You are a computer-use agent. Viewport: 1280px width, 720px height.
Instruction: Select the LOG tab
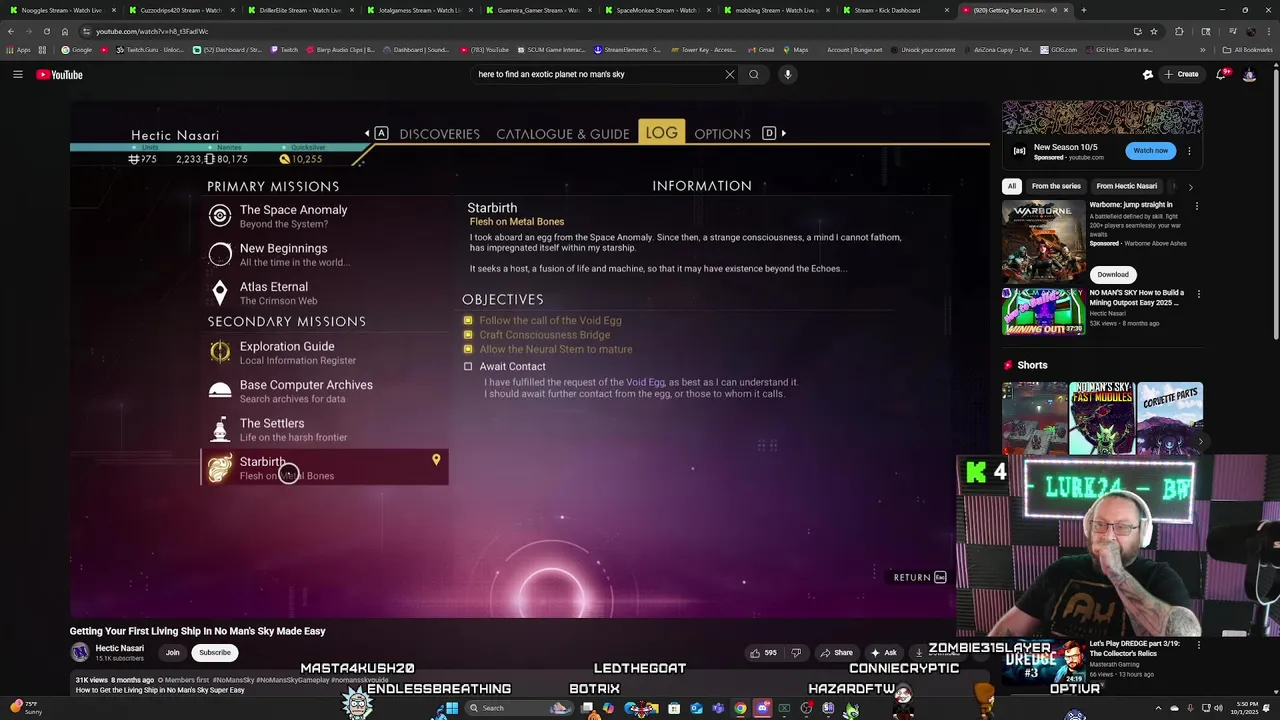(x=661, y=133)
